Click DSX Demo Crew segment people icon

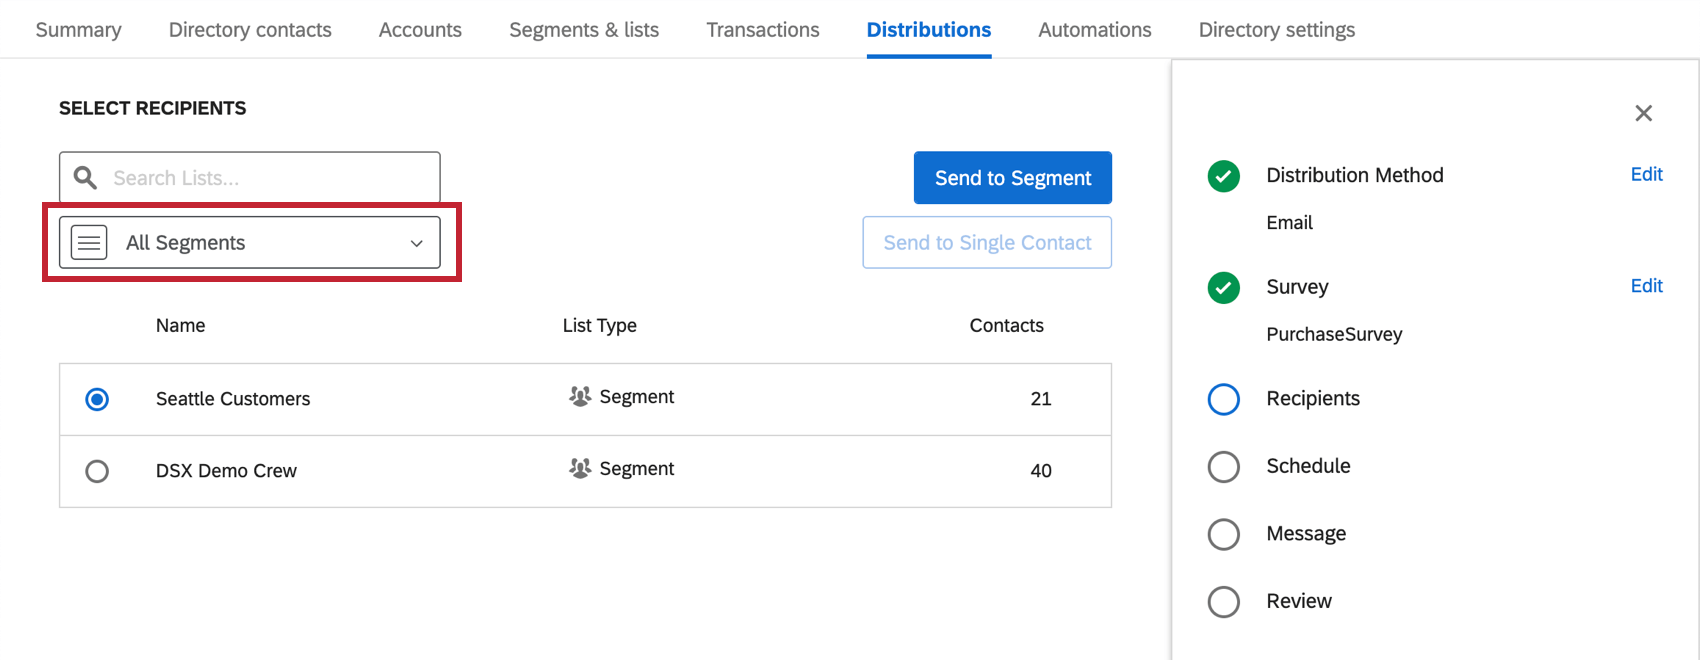580,469
